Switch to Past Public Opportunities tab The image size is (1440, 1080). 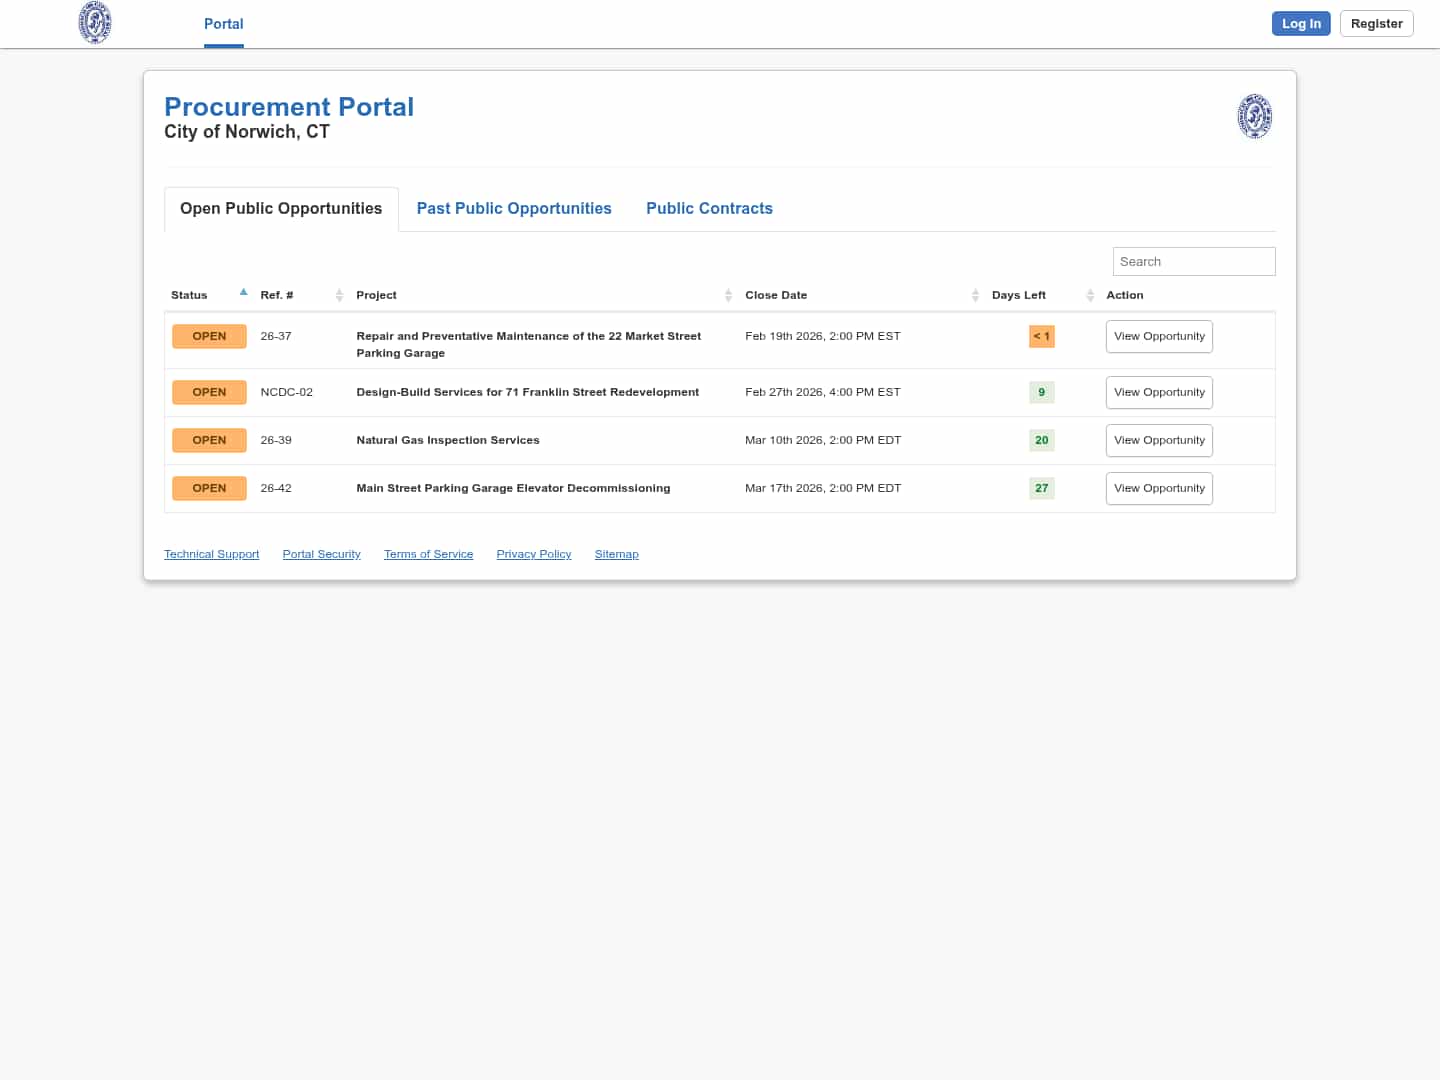[514, 209]
